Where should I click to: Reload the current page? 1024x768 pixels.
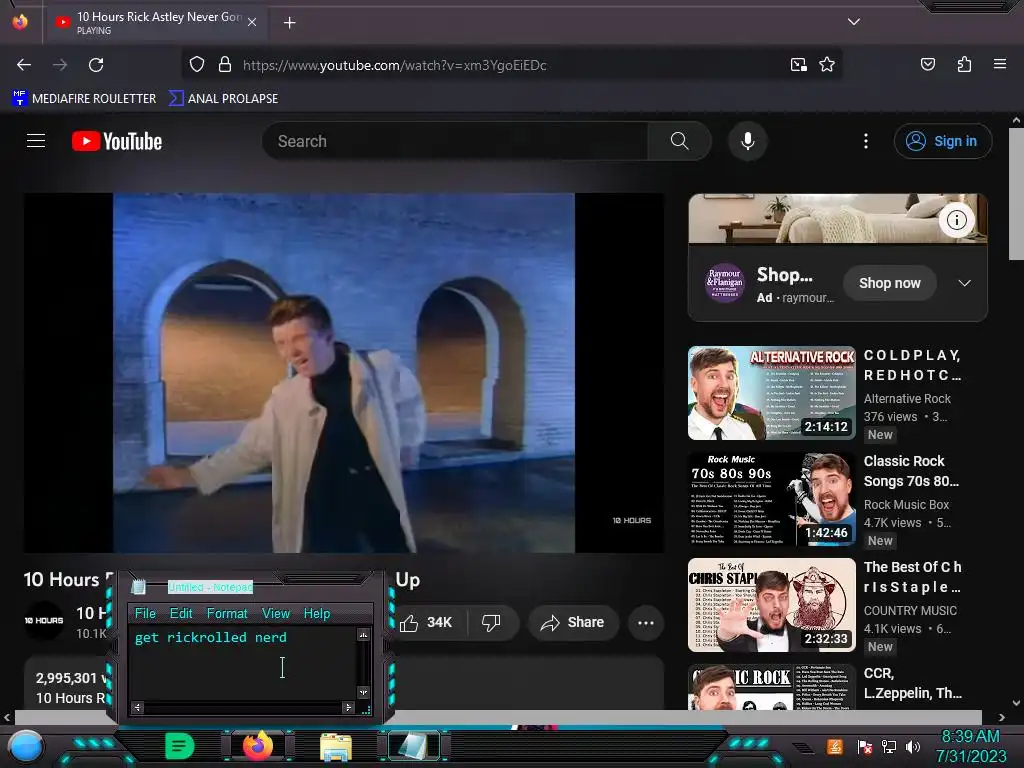coord(96,65)
